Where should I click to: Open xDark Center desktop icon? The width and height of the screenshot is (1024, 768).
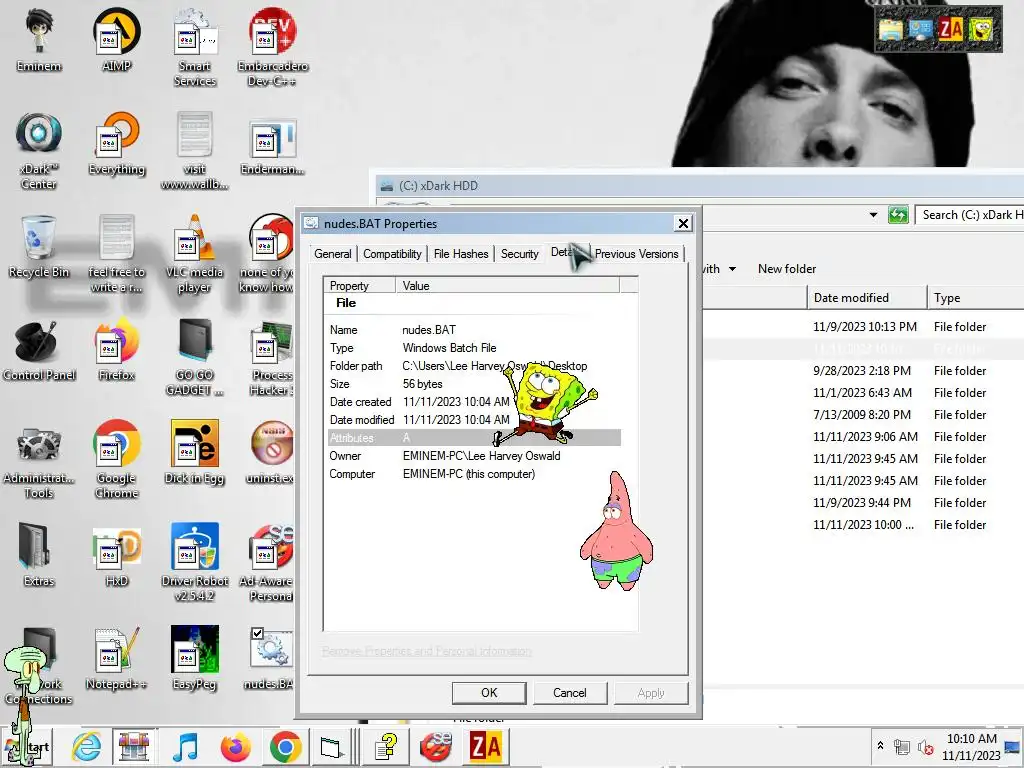pos(39,150)
